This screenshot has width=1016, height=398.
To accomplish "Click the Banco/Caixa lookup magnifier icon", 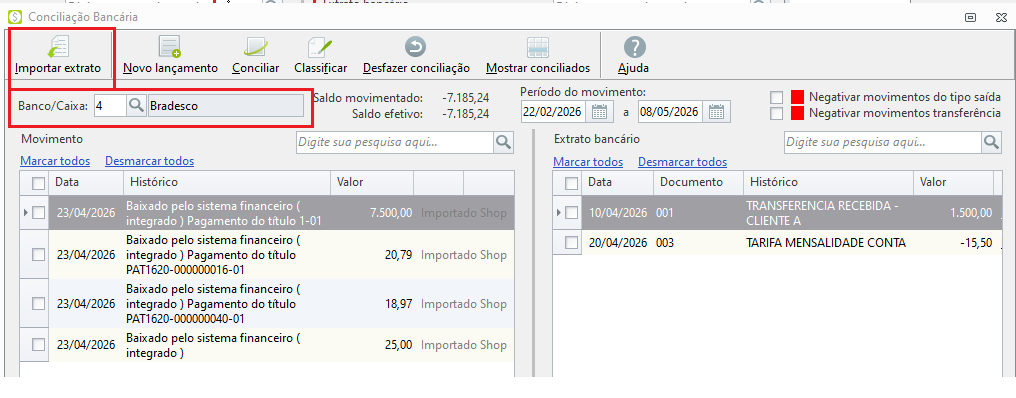I will click(x=136, y=106).
